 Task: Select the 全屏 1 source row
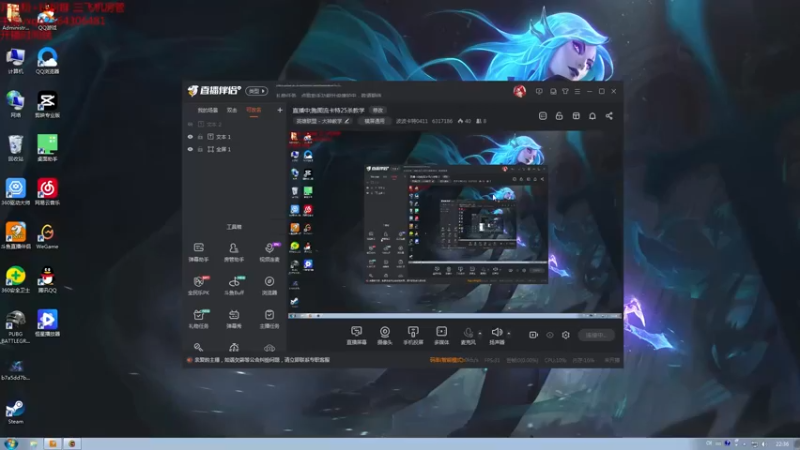[235, 149]
